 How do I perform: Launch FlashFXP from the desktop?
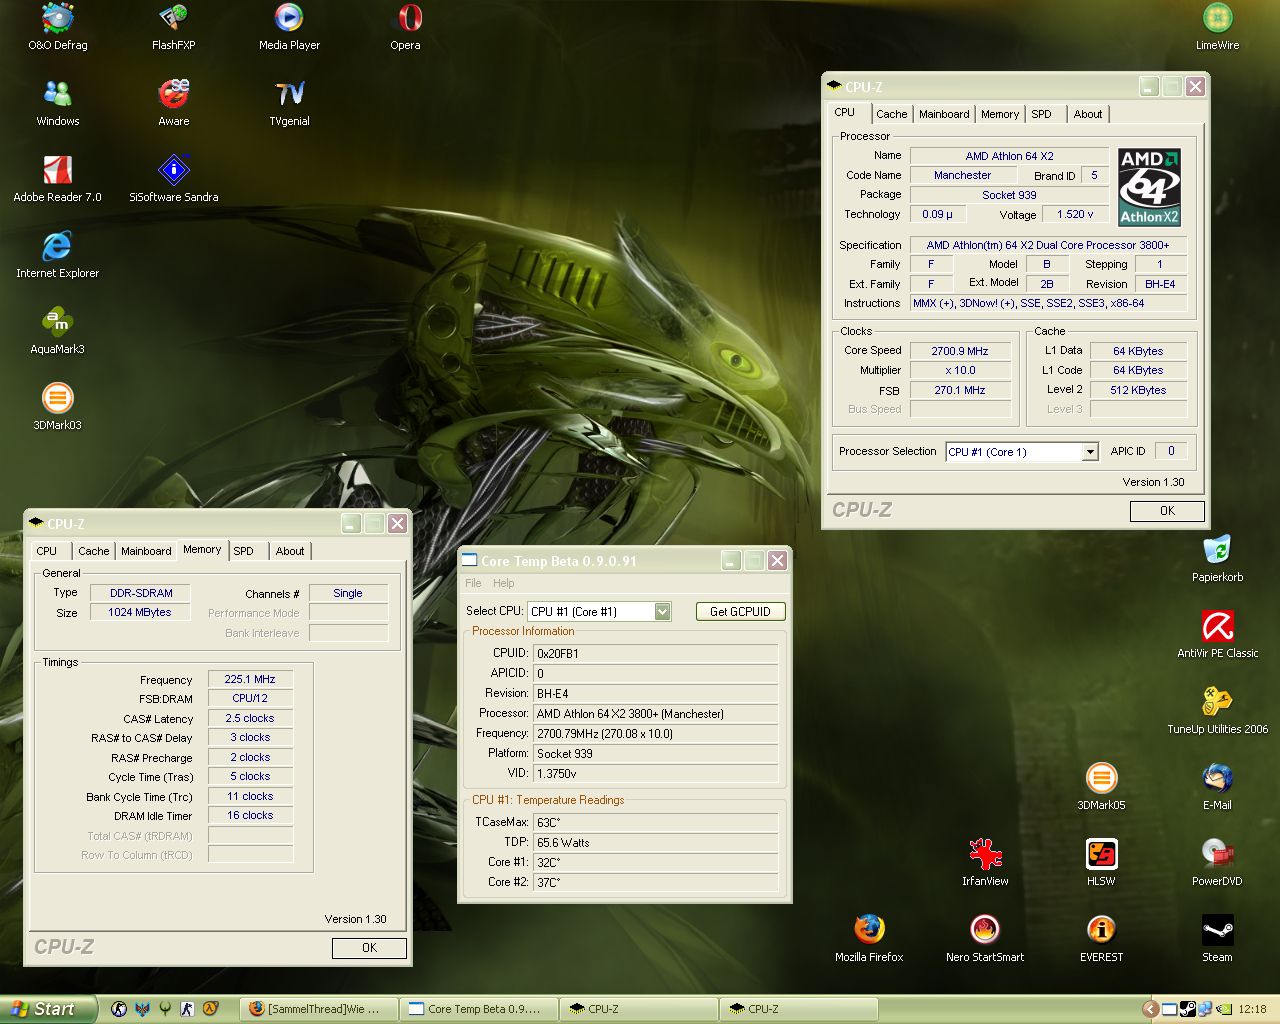tap(173, 27)
